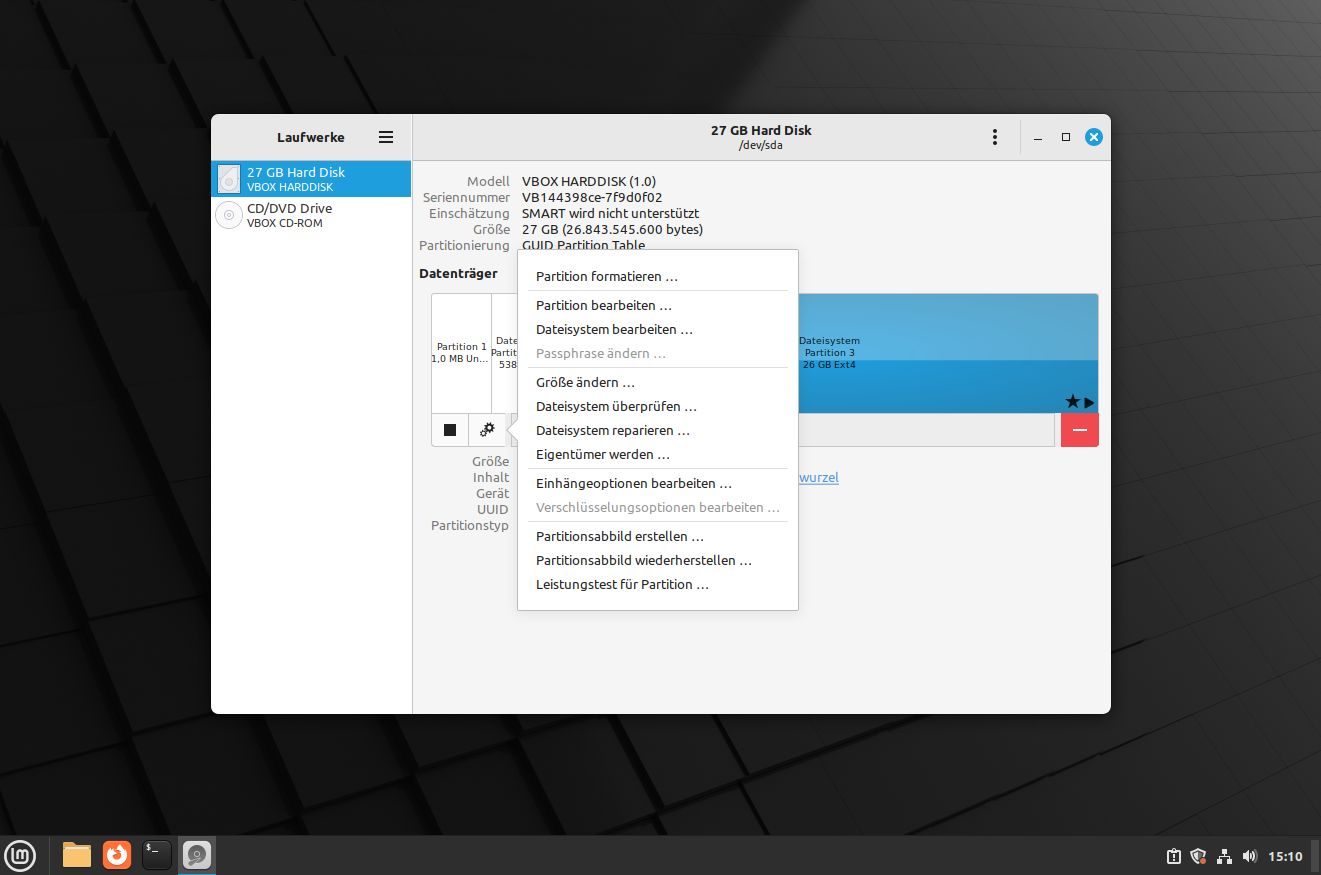Open the Linux Mint start menu
Viewport: 1321px width, 875px height.
coord(21,855)
